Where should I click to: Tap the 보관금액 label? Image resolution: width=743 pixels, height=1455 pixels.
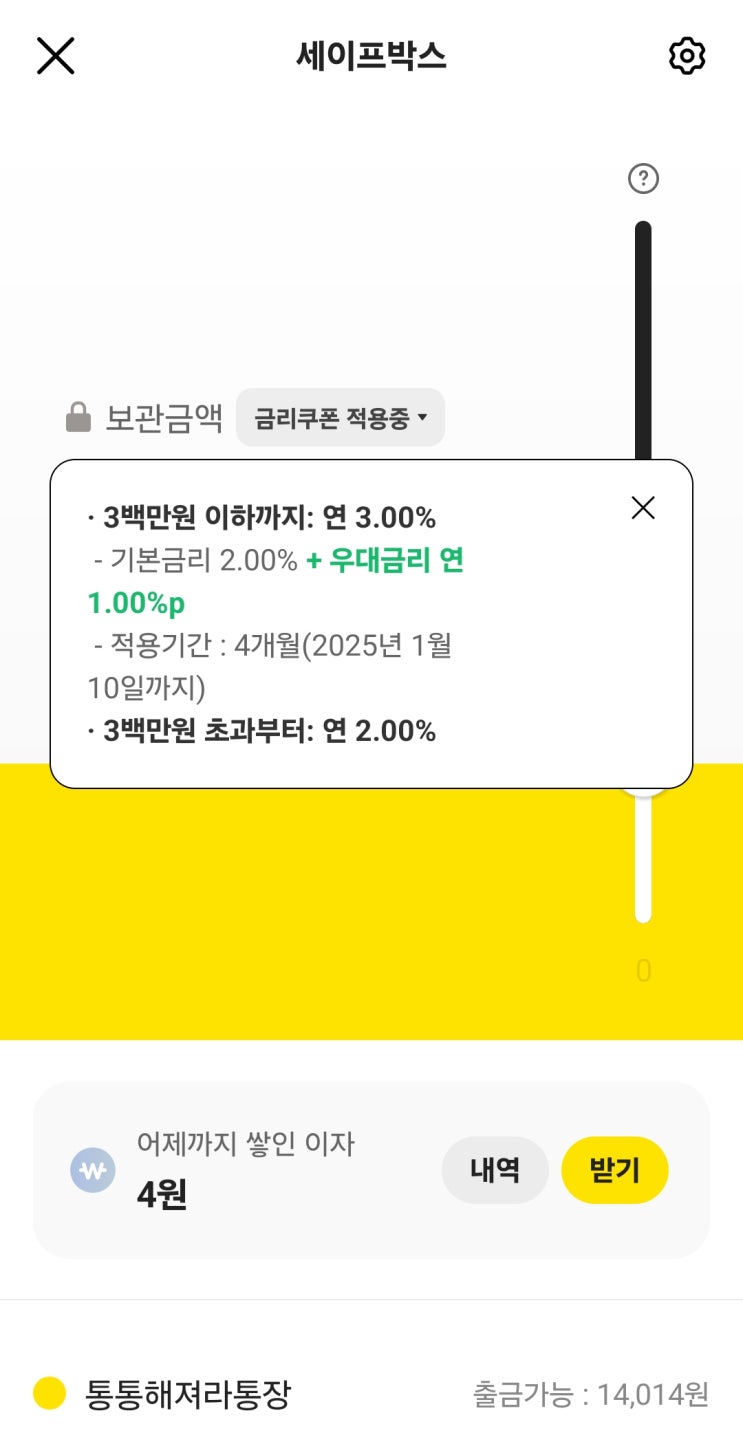[x=164, y=418]
